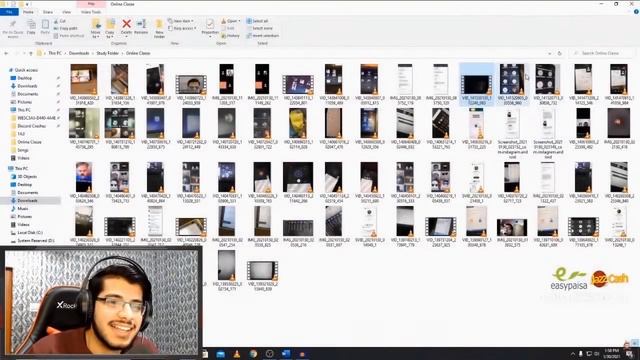The height and width of the screenshot is (360, 640).
Task: Switch to the Share tab
Action: tap(48, 12)
